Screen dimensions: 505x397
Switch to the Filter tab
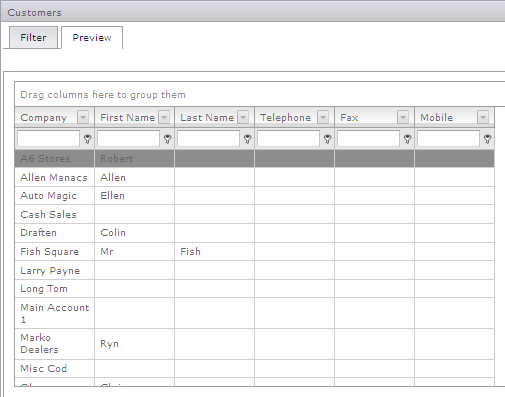(x=33, y=37)
